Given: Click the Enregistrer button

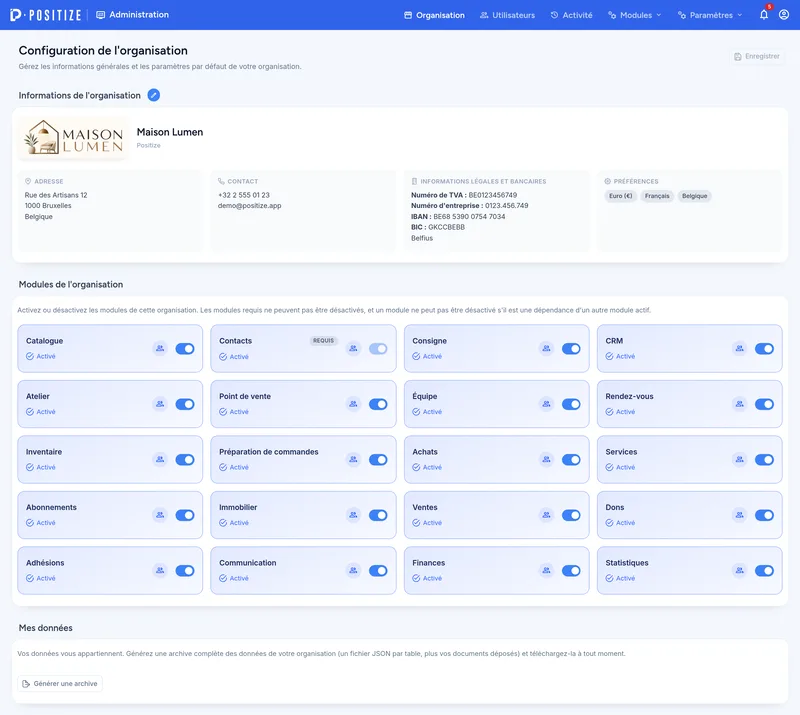Looking at the screenshot, I should [757, 56].
